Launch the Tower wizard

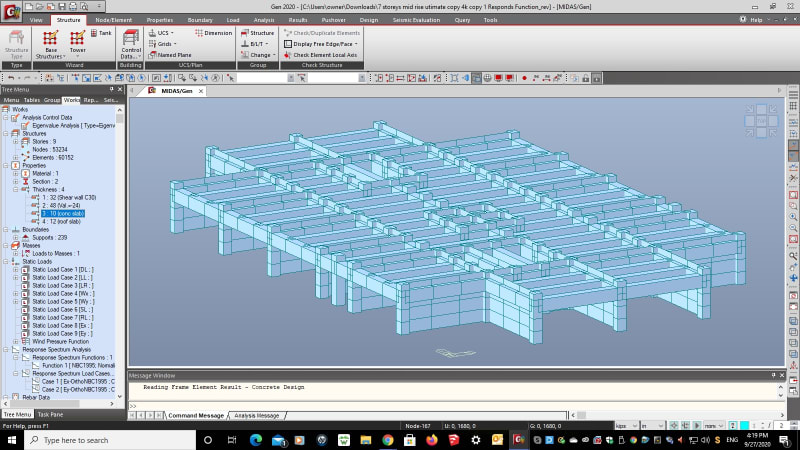click(78, 42)
